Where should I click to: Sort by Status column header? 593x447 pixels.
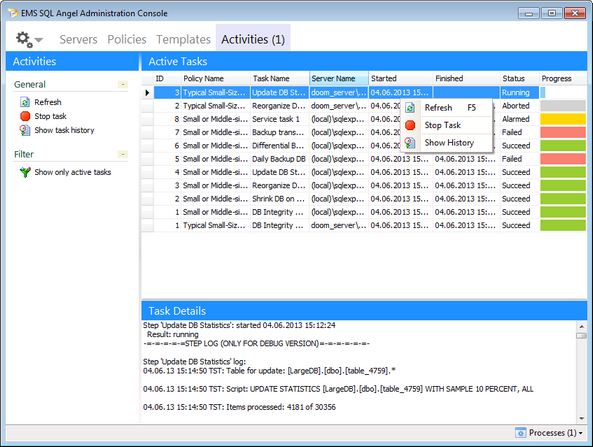click(520, 78)
